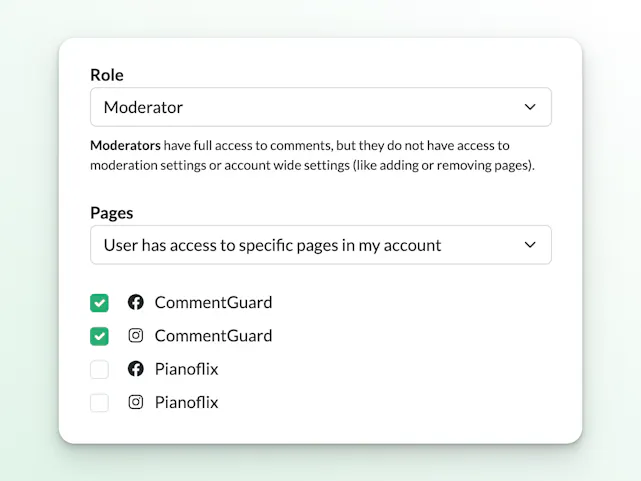Image resolution: width=641 pixels, height=481 pixels.
Task: Click the chevron arrow in Pages dropdown
Action: [530, 245]
